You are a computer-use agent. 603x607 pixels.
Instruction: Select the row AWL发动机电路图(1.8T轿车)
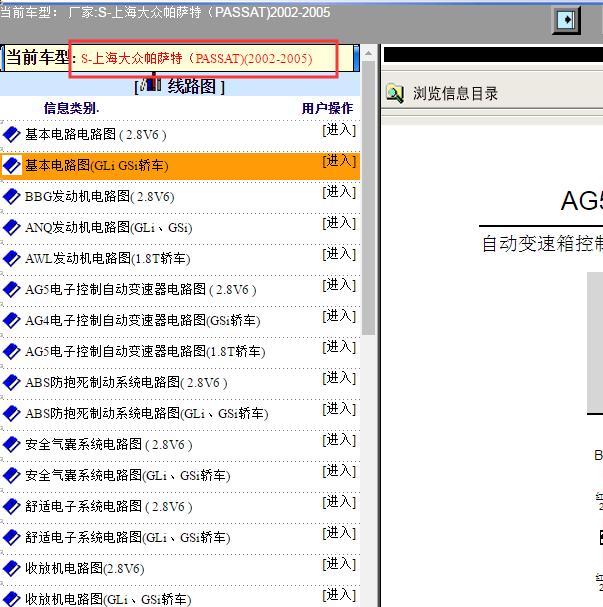click(180, 259)
